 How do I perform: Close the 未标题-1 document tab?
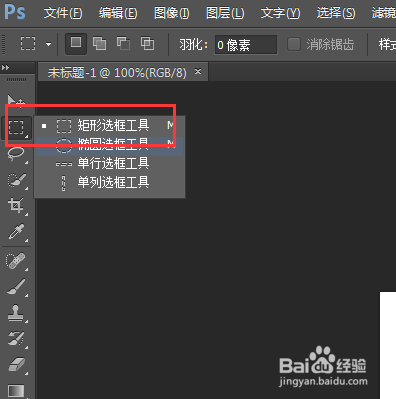pos(198,71)
